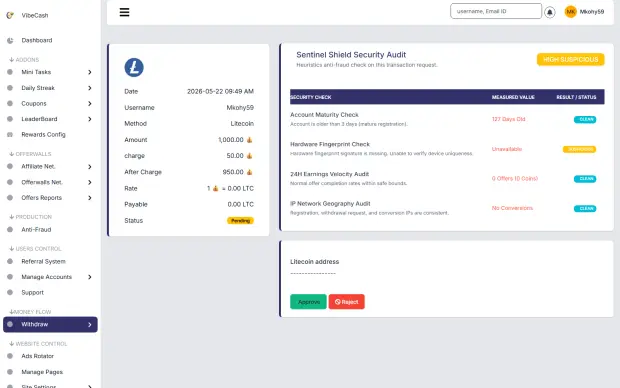Expand the Mini Tasks chevron
This screenshot has height=388, width=620.
[x=90, y=72]
